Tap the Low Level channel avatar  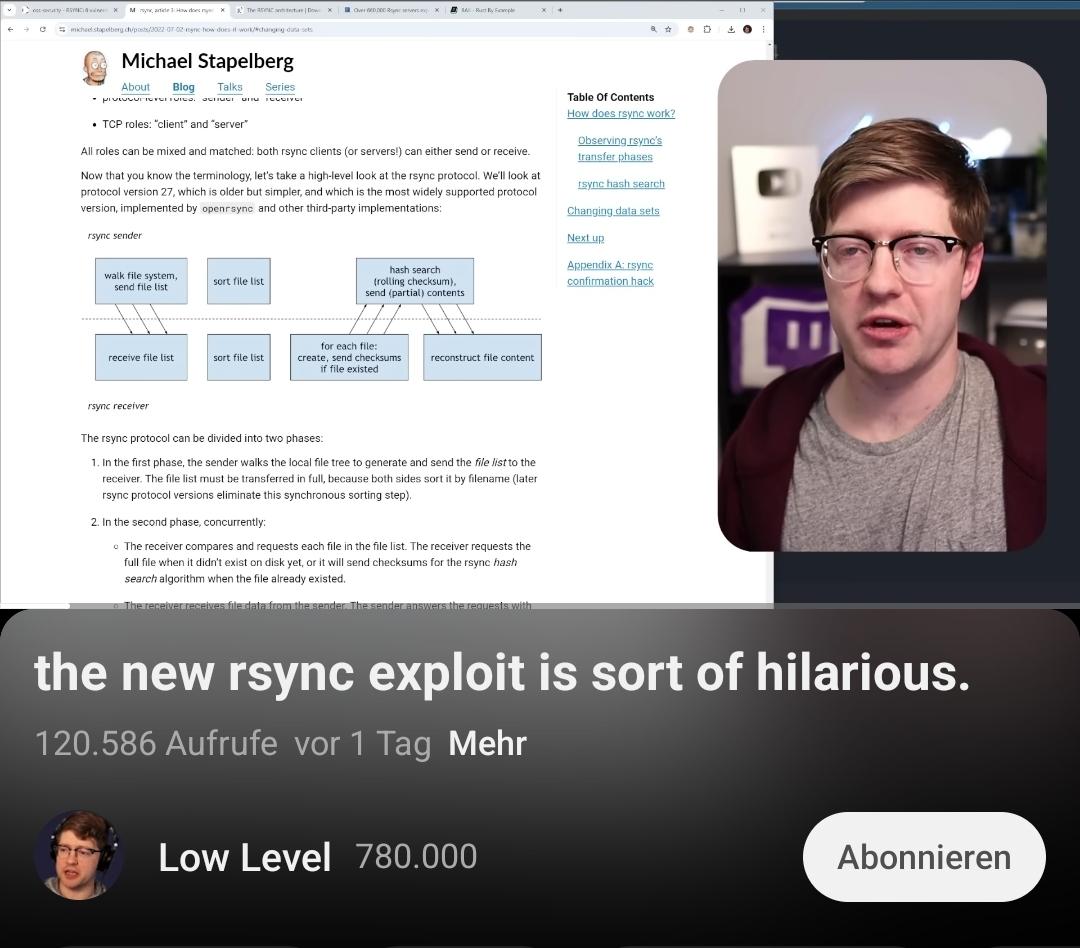79,855
